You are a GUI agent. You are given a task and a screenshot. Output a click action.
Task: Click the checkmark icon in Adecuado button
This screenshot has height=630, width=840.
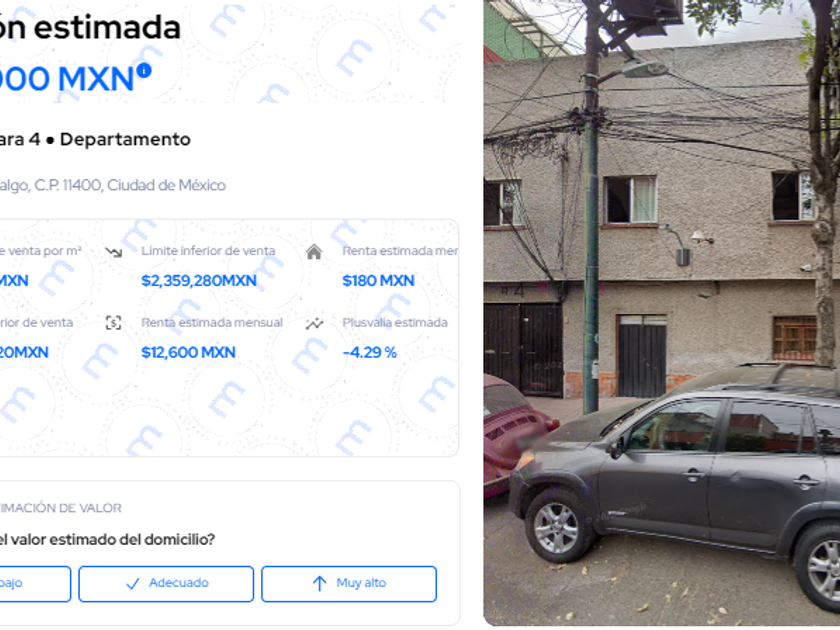(x=132, y=583)
